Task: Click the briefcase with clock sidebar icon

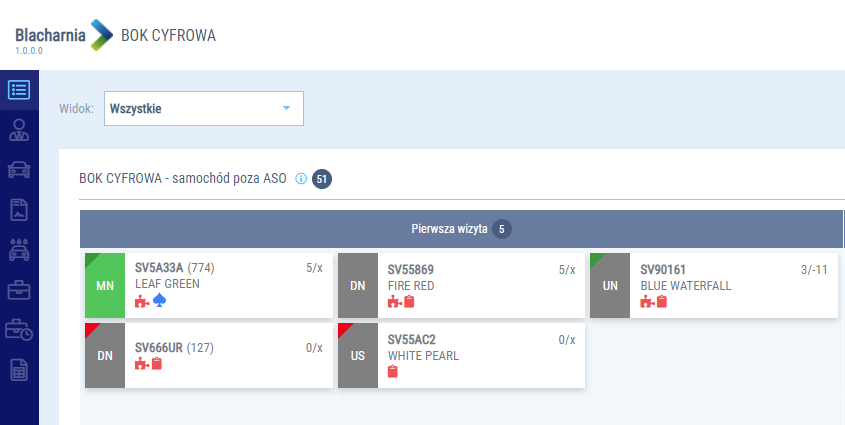Action: point(19,330)
